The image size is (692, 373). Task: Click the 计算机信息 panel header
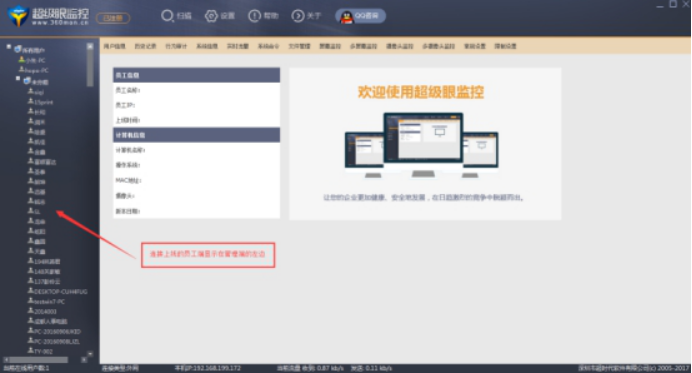click(196, 135)
